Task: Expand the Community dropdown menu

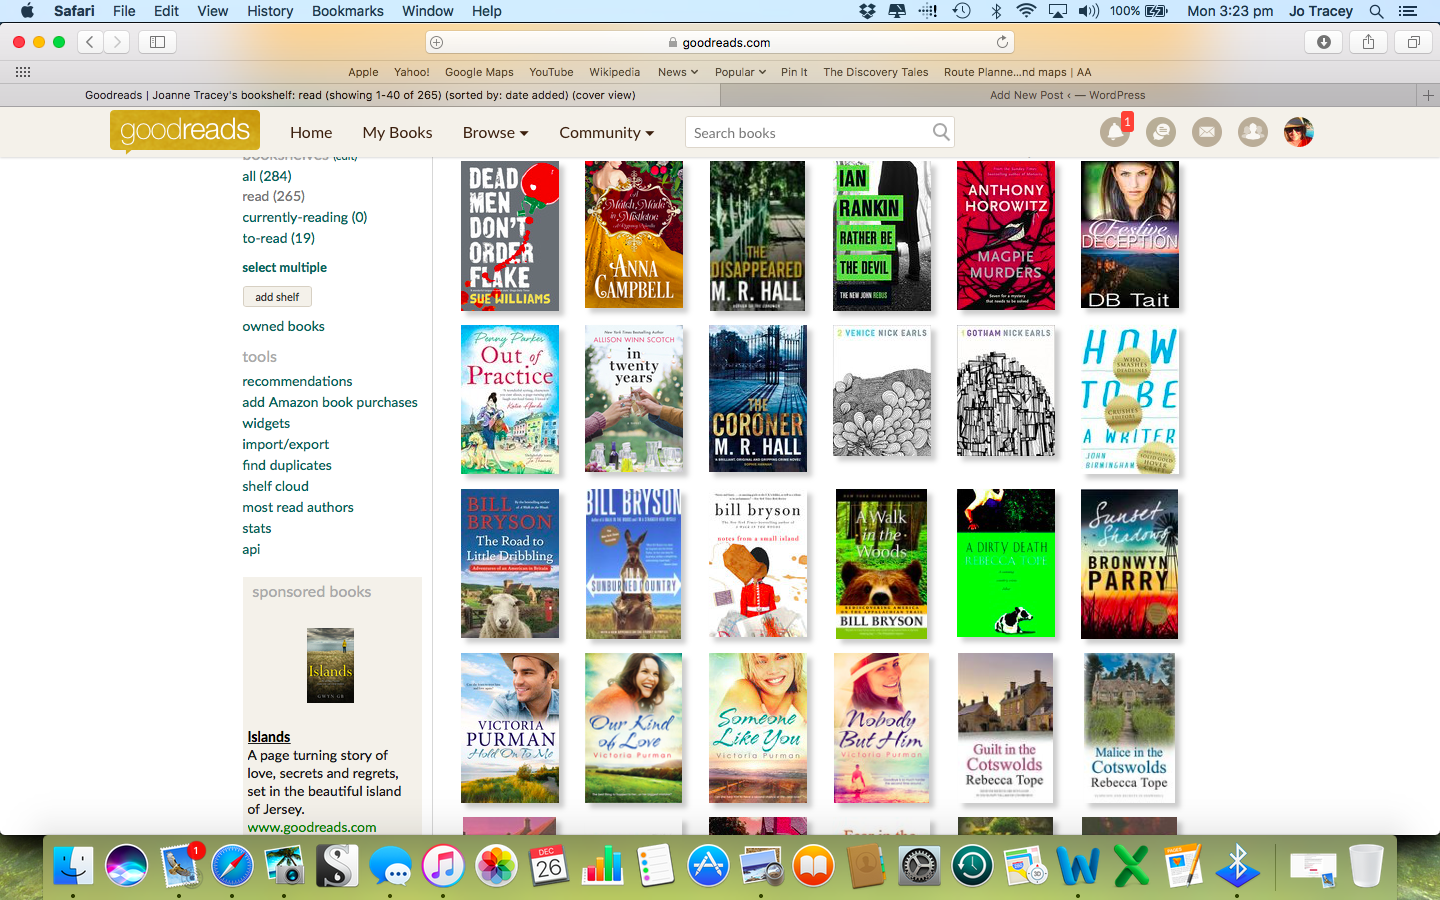Action: tap(606, 133)
